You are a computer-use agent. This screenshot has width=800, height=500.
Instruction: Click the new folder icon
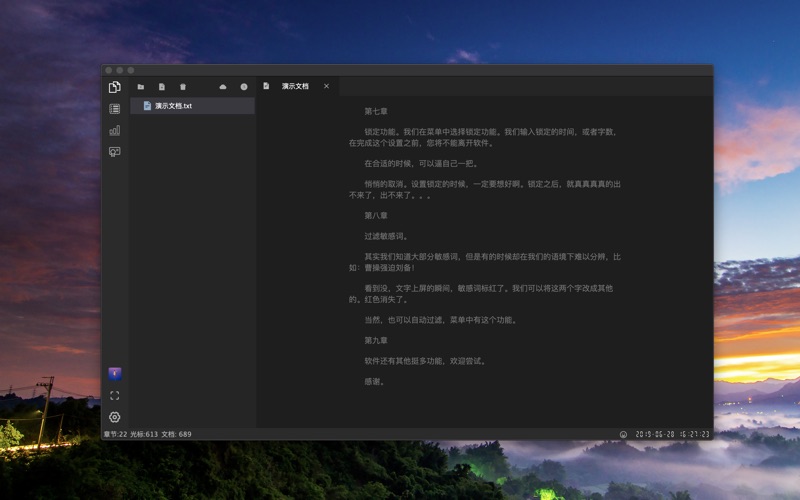tap(141, 87)
